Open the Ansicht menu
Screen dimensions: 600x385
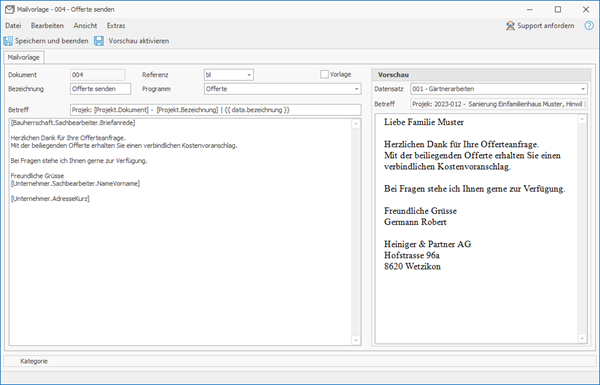point(85,26)
